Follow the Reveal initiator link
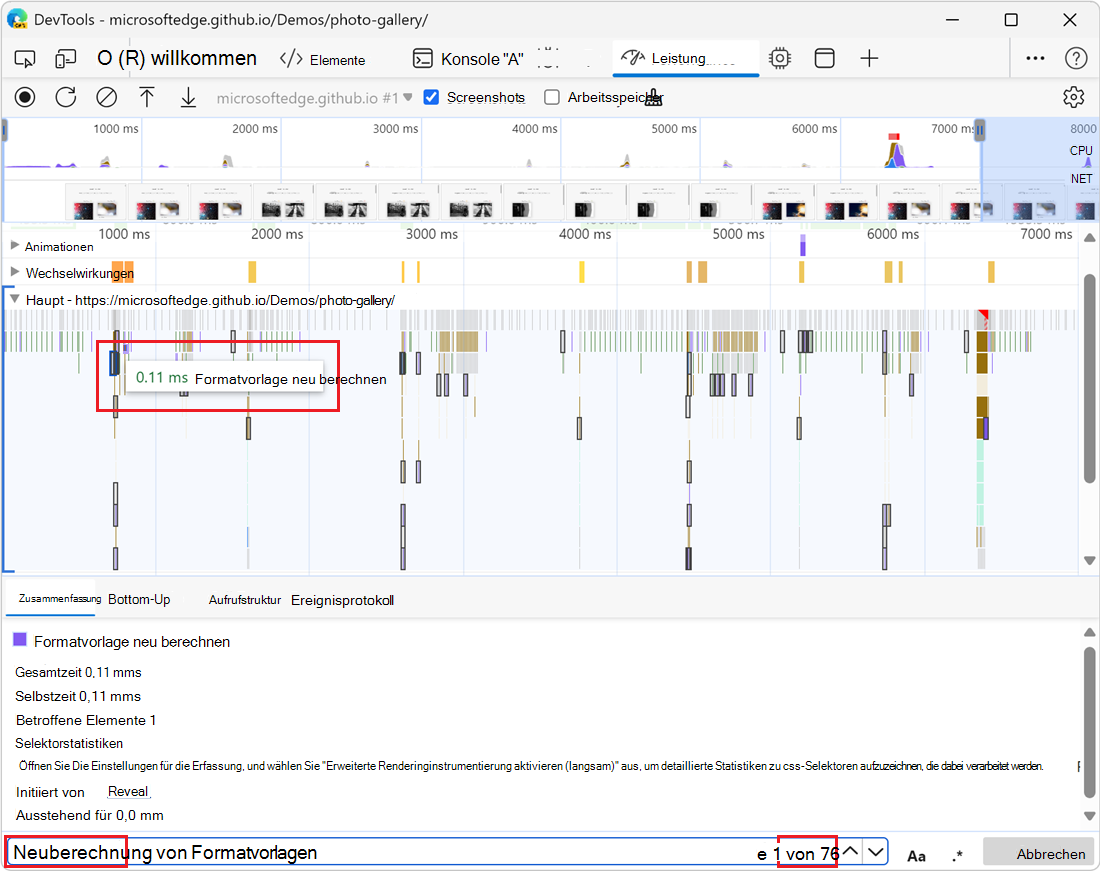The width and height of the screenshot is (1100, 871). (128, 792)
